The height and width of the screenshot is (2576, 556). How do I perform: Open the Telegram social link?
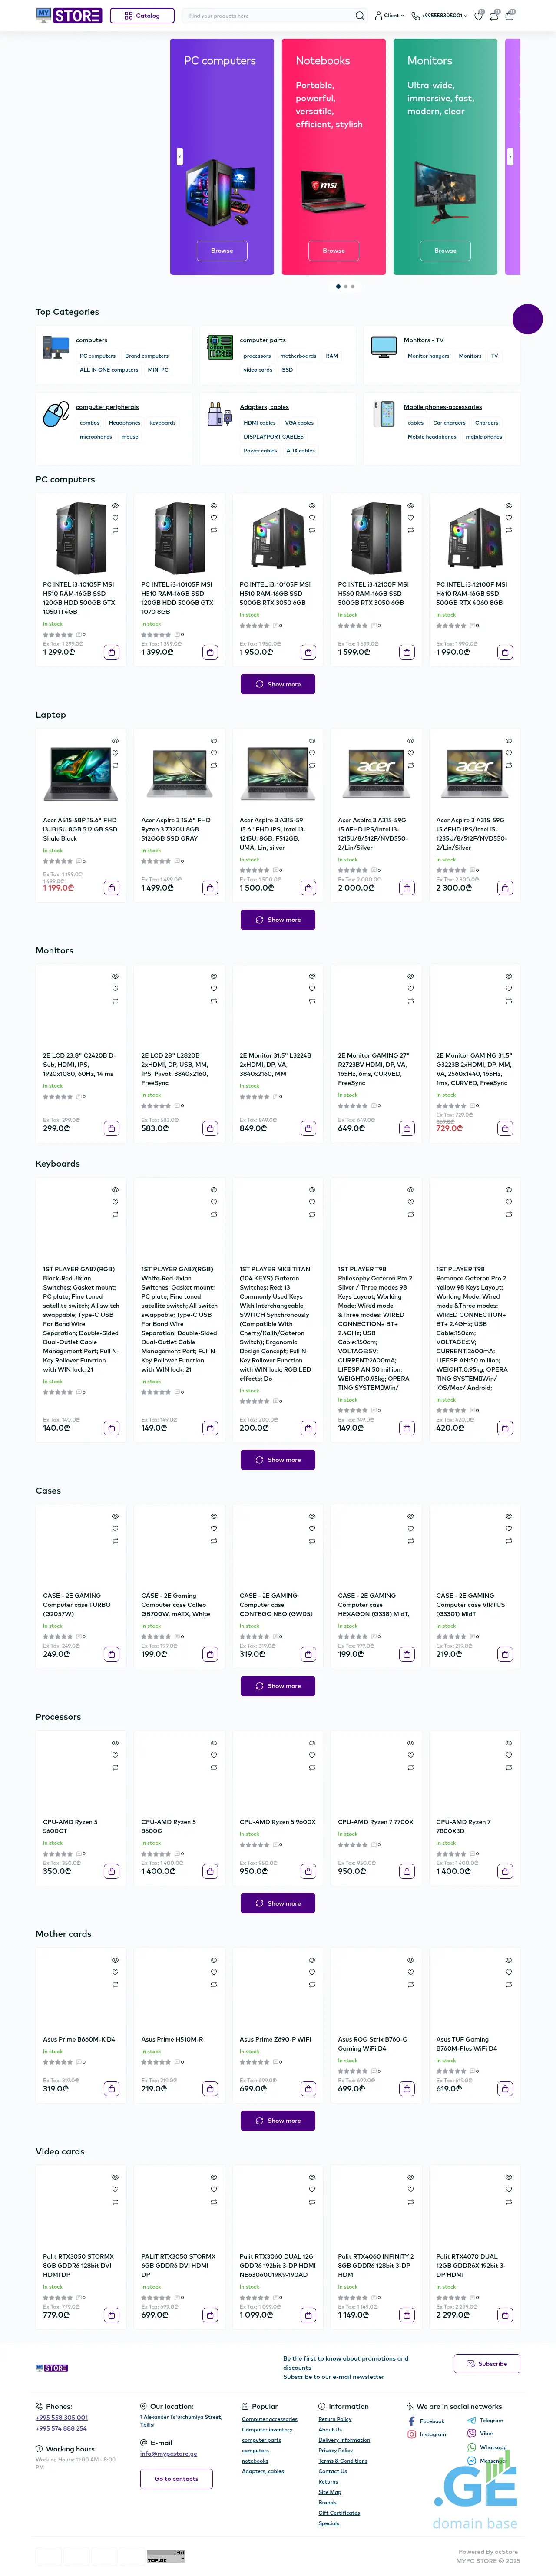(x=490, y=2421)
